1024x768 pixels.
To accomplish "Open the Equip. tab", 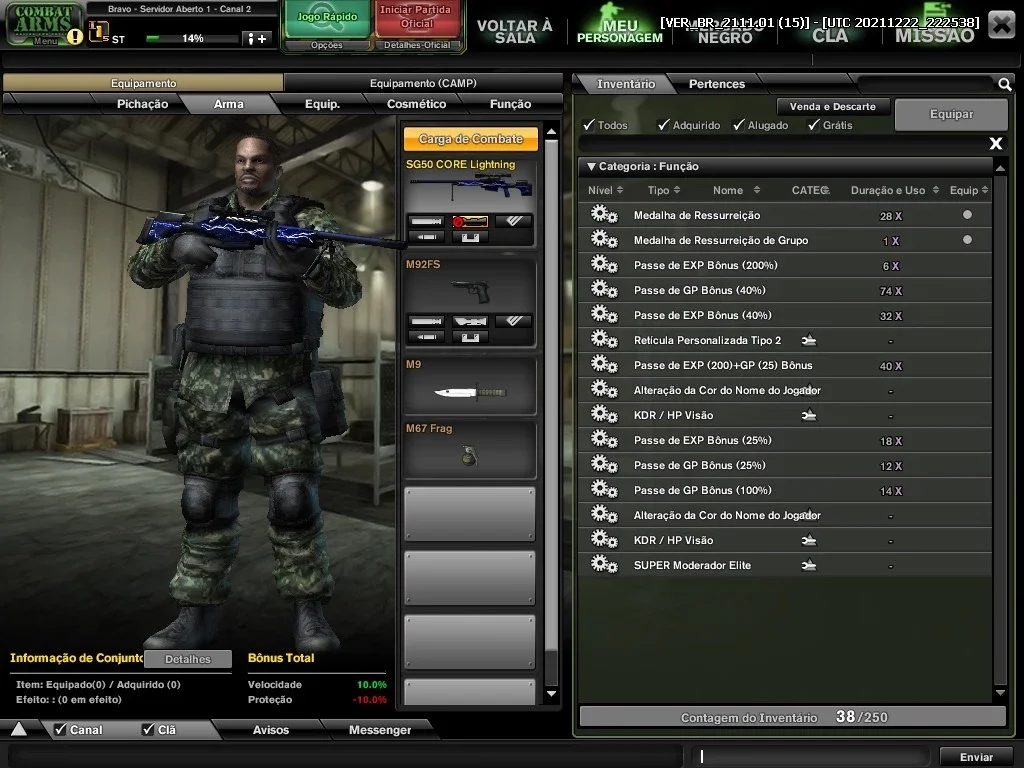I will 323,104.
